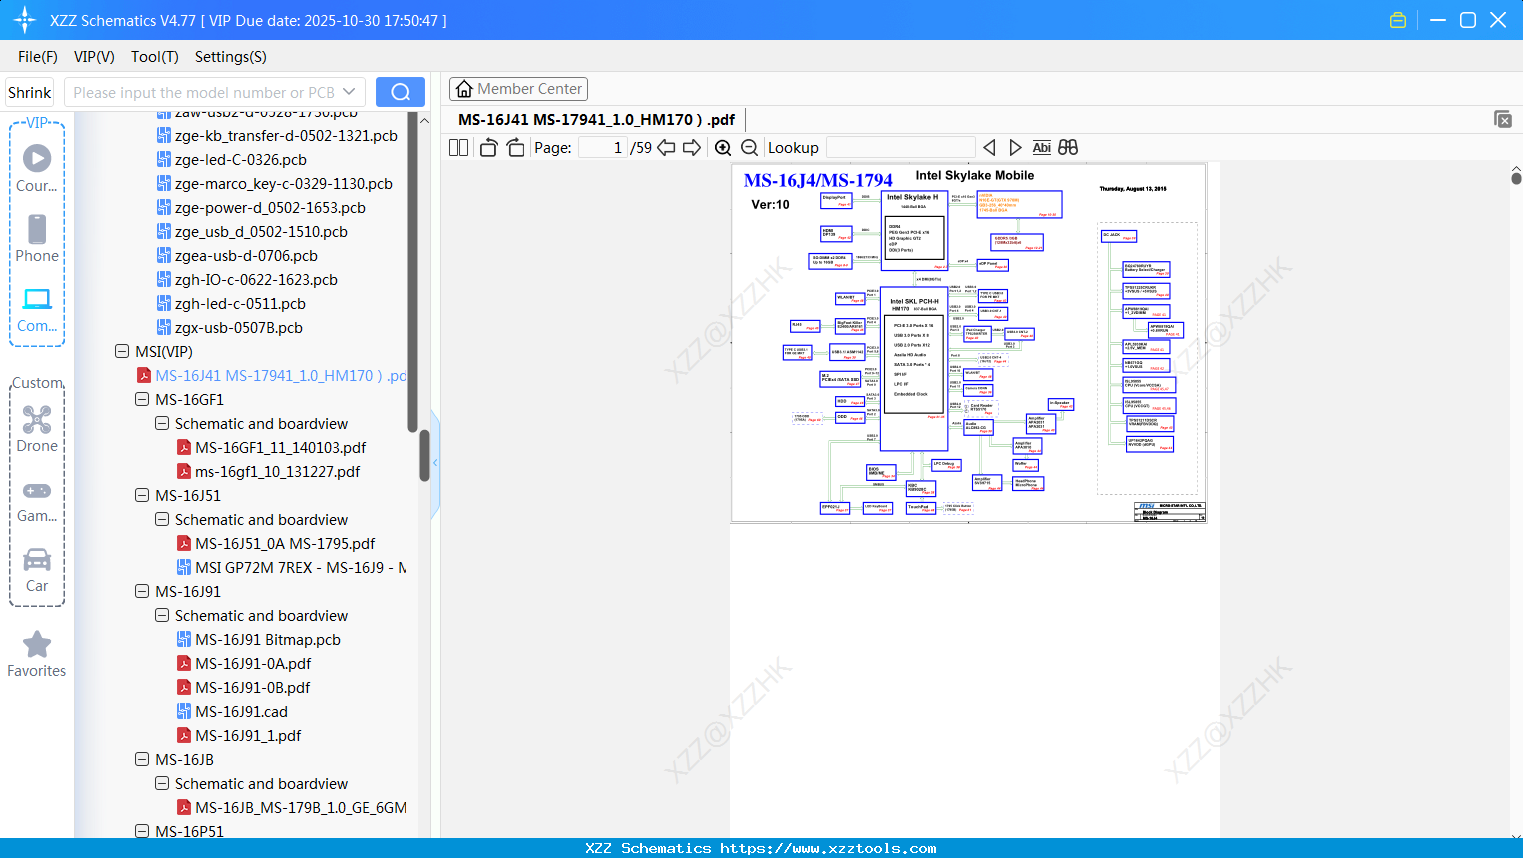Find next lookup match
The width and height of the screenshot is (1523, 858).
point(1015,148)
